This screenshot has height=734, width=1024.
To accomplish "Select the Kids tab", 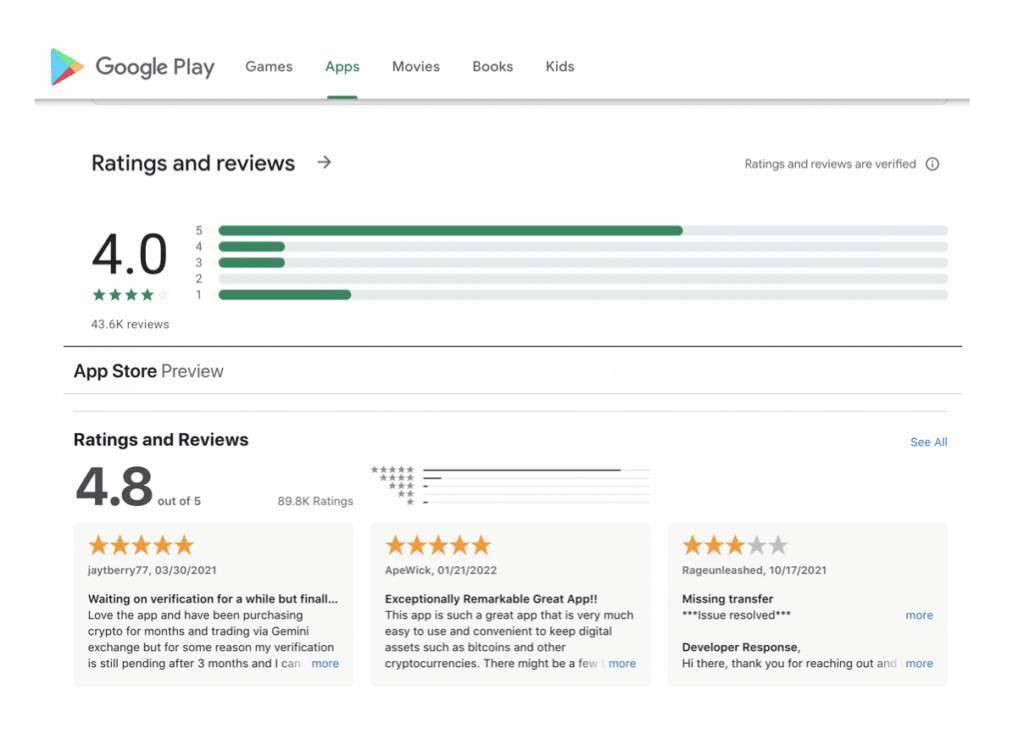I will coord(560,67).
